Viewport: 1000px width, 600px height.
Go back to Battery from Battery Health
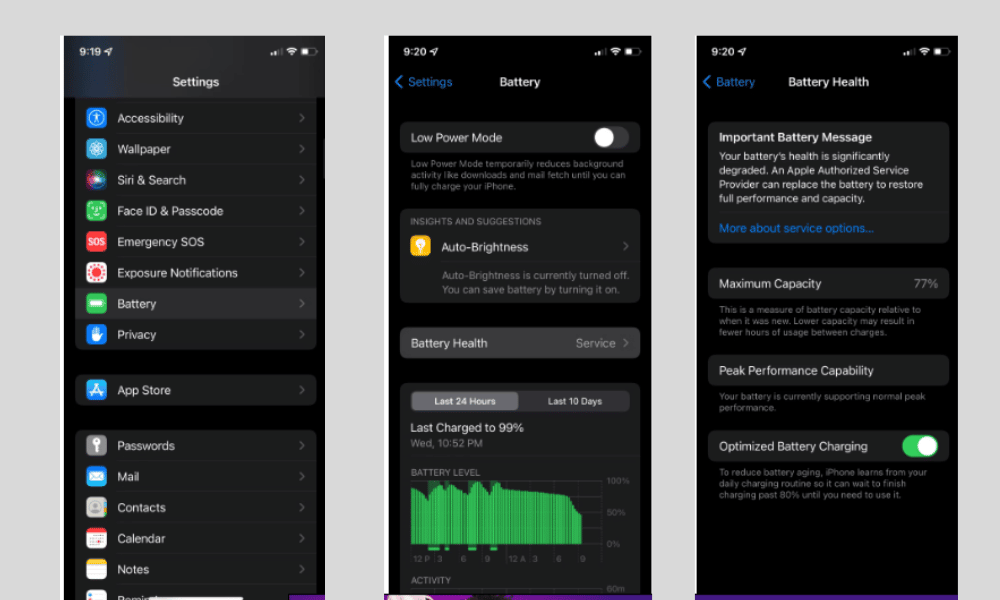point(729,82)
